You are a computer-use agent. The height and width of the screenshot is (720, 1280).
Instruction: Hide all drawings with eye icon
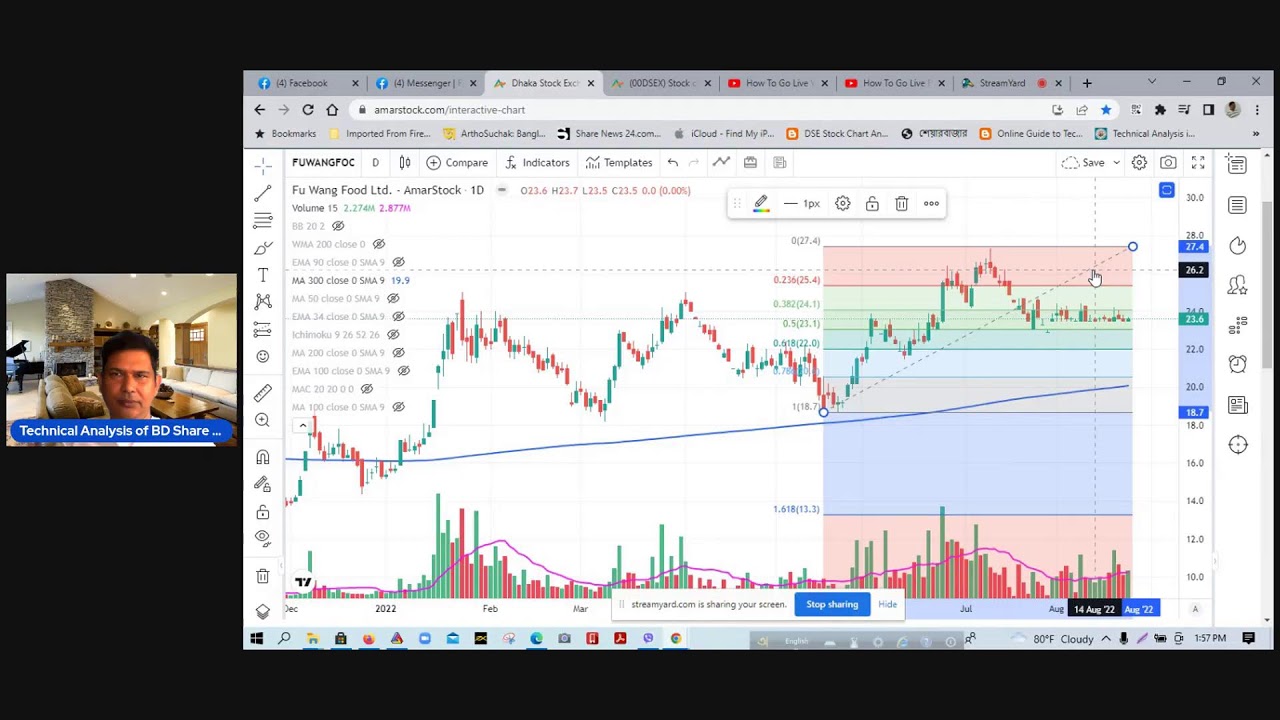click(263, 538)
